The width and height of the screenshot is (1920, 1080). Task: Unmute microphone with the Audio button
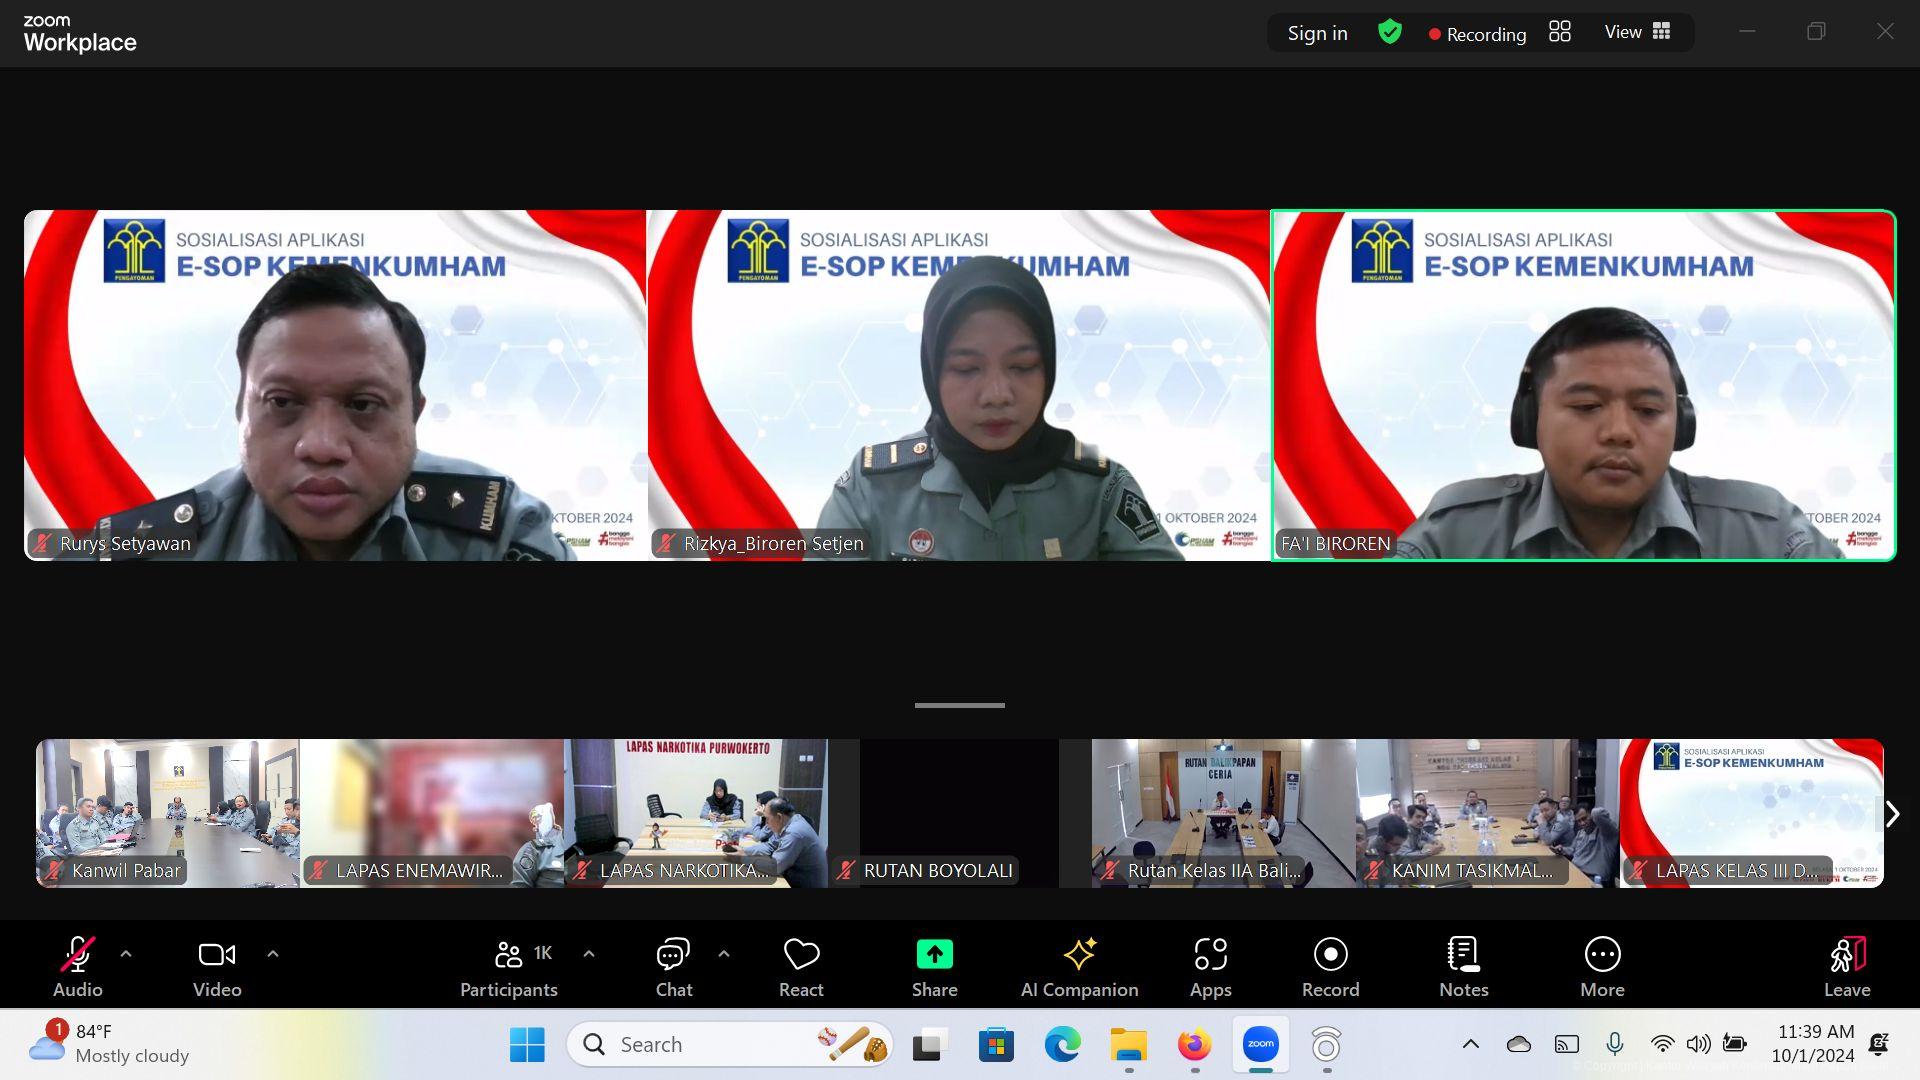point(78,967)
